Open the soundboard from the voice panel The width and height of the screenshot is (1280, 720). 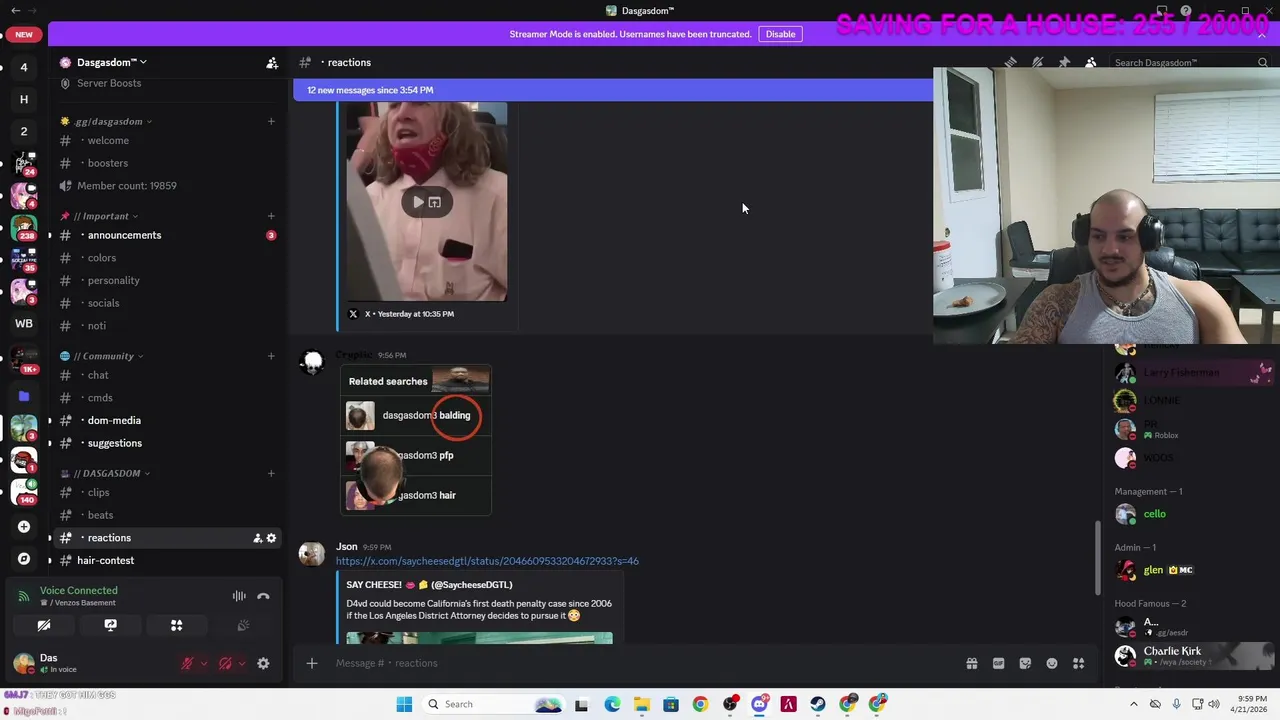[242, 625]
